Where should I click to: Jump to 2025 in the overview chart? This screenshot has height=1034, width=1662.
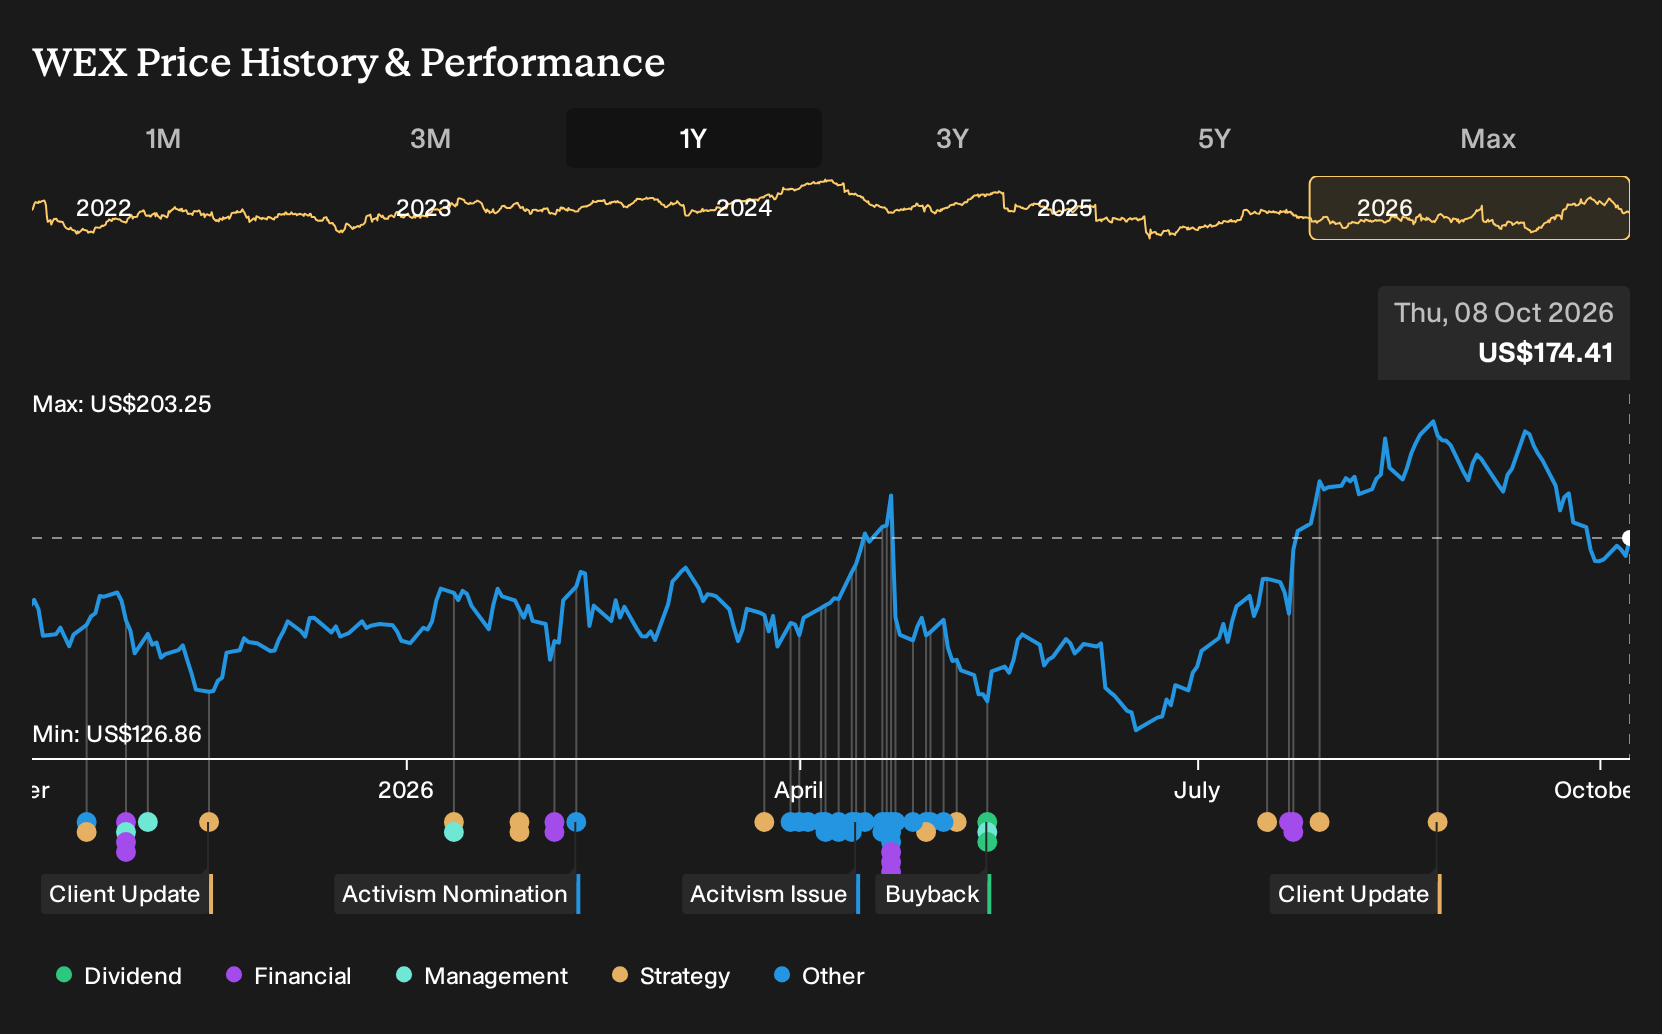coord(1064,208)
